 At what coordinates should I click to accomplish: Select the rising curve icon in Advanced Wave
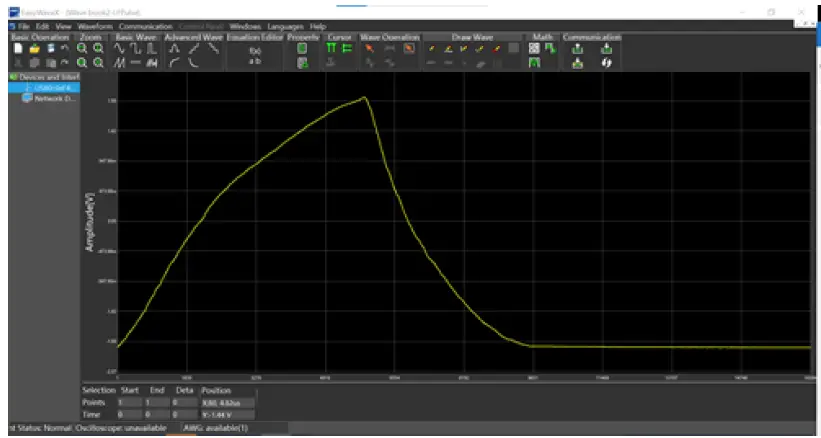[x=175, y=63]
